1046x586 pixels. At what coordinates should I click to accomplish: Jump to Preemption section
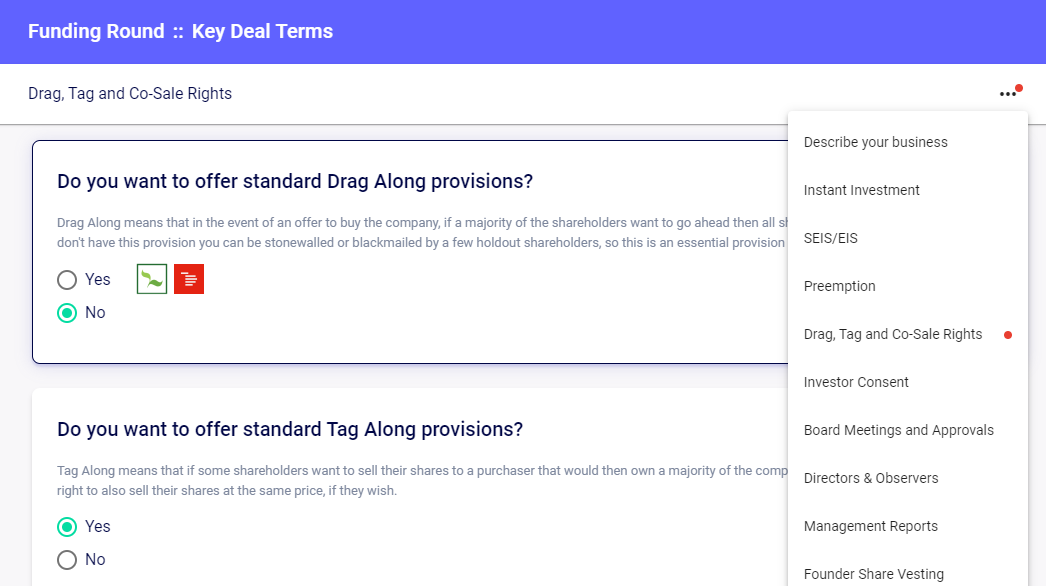pos(839,286)
